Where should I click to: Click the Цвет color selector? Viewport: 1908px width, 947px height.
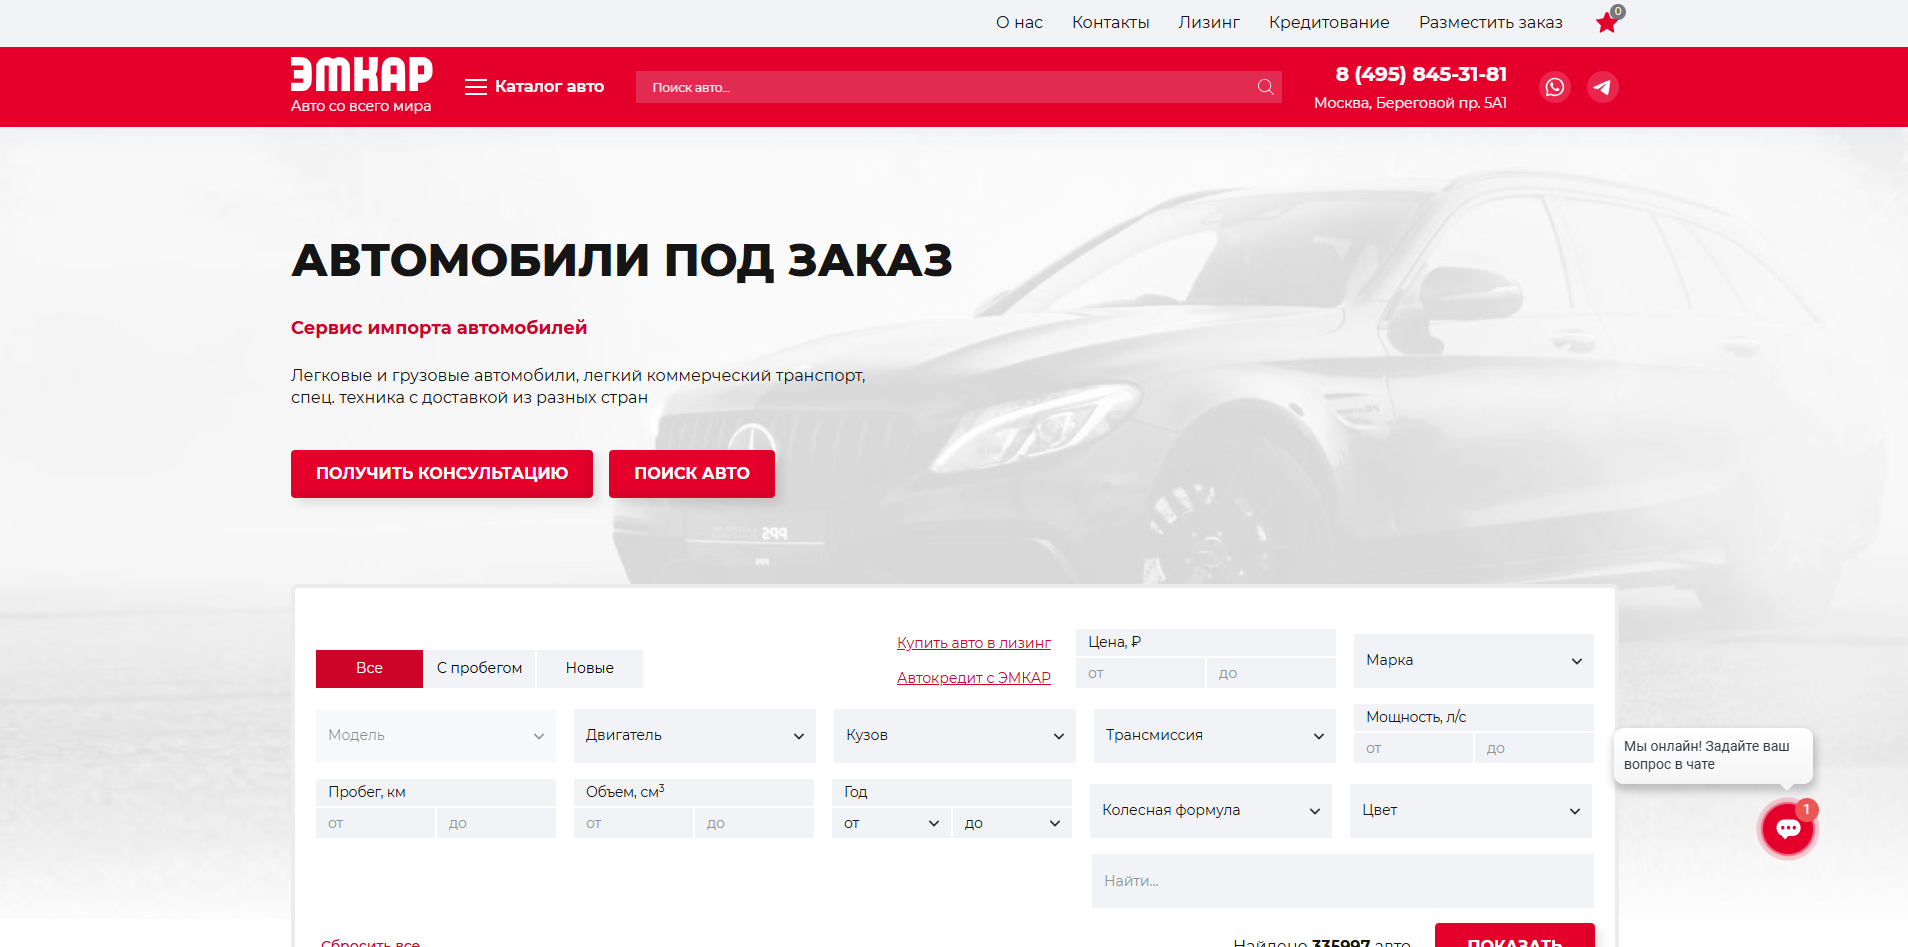[x=1470, y=810]
